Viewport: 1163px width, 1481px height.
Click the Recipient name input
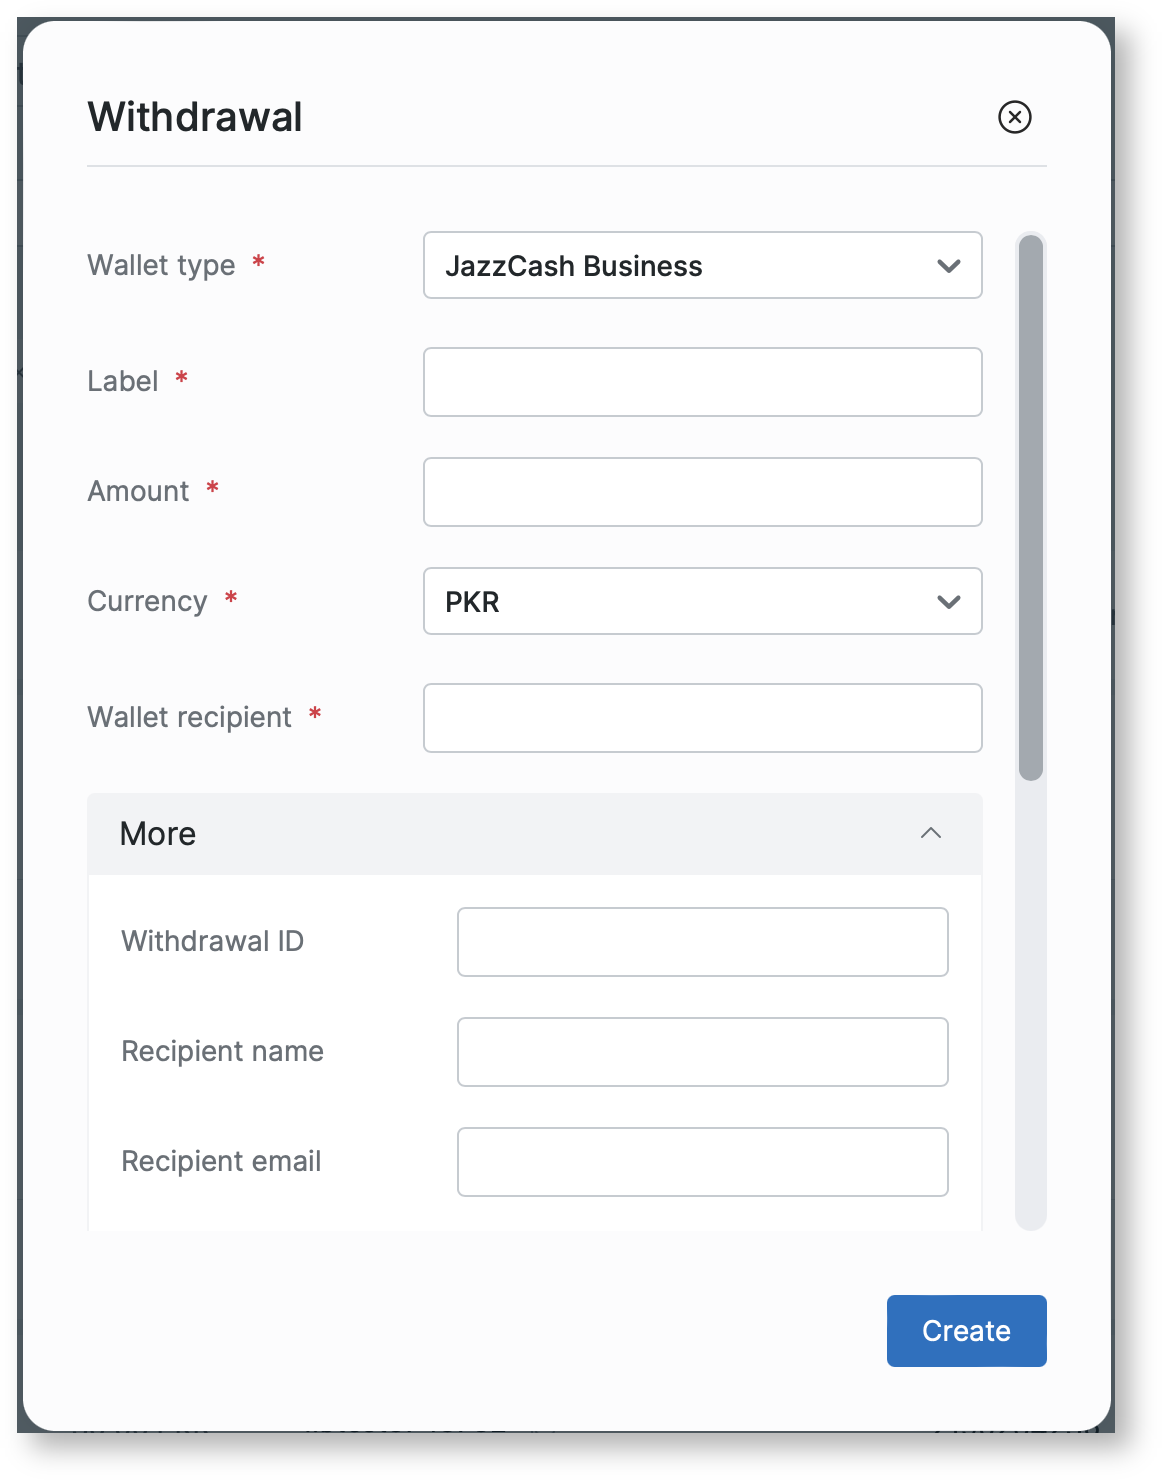[x=702, y=1052]
